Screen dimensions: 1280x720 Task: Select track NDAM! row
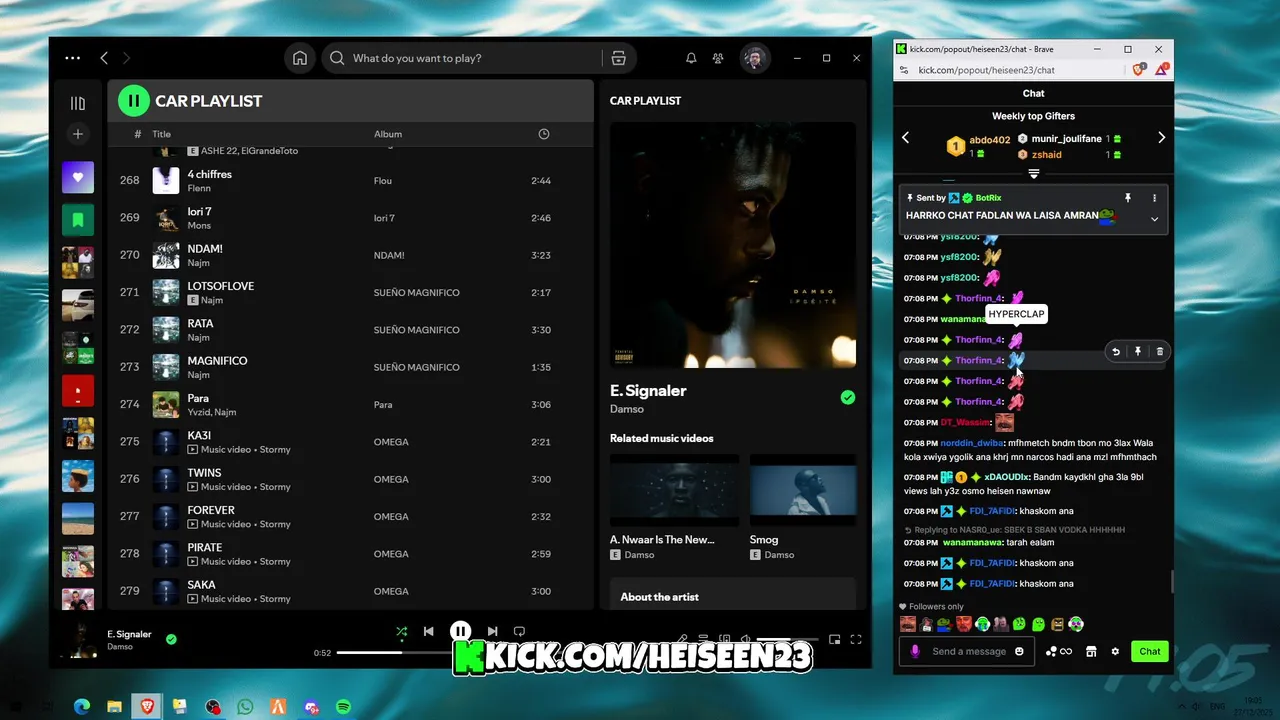350,255
